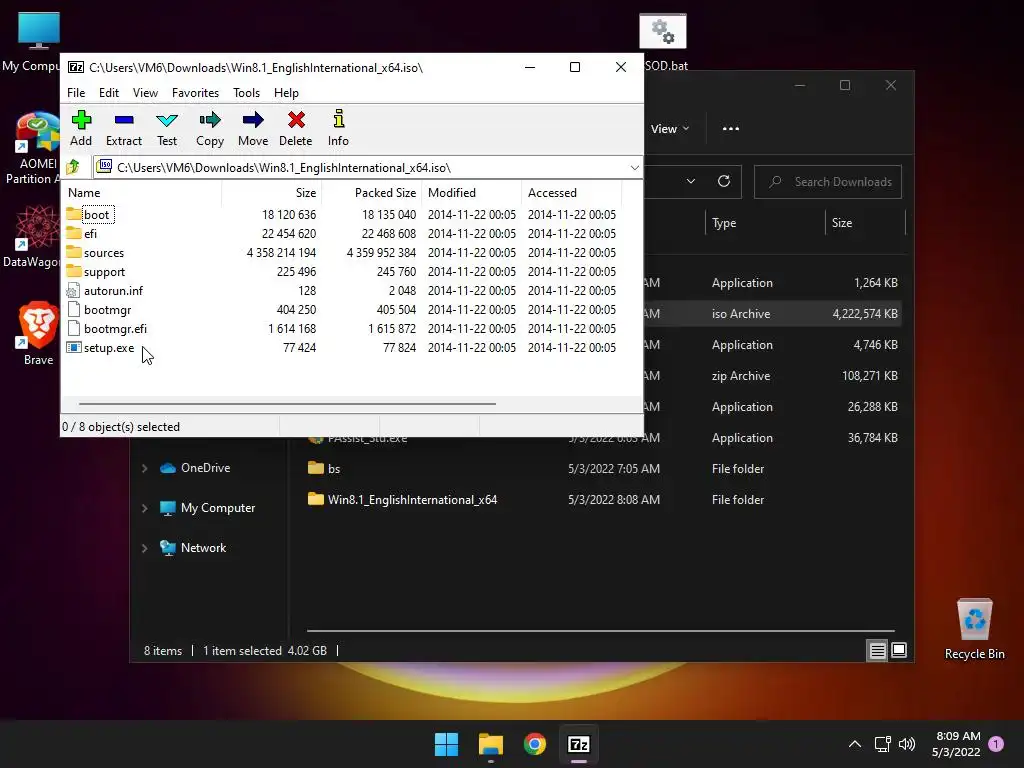Open the Brave browser desktop shortcut

coord(38,333)
